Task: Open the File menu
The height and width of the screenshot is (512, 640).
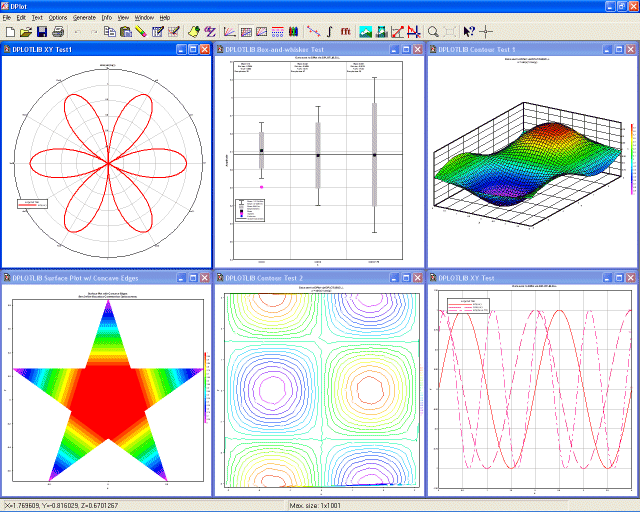Action: pos(7,18)
